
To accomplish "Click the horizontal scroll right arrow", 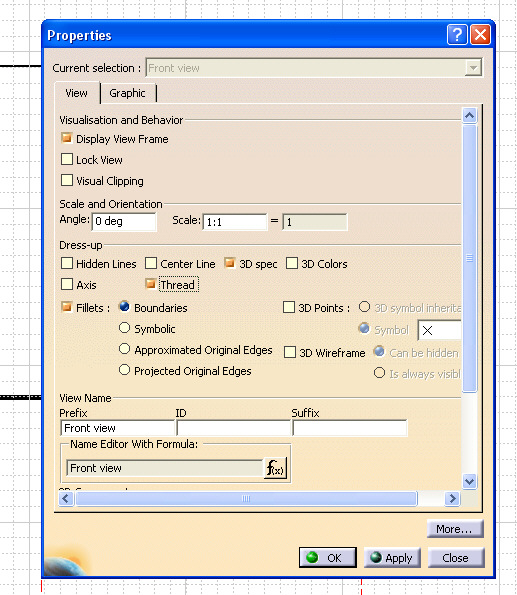I will pos(452,498).
